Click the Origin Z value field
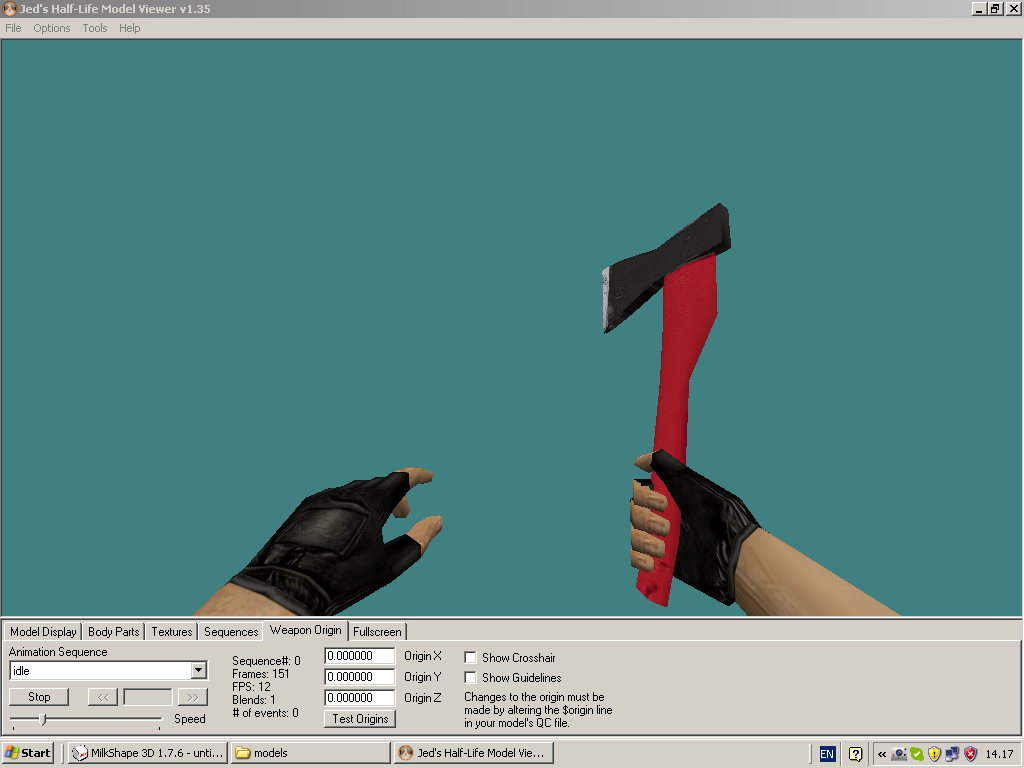The height and width of the screenshot is (768, 1024). (360, 697)
